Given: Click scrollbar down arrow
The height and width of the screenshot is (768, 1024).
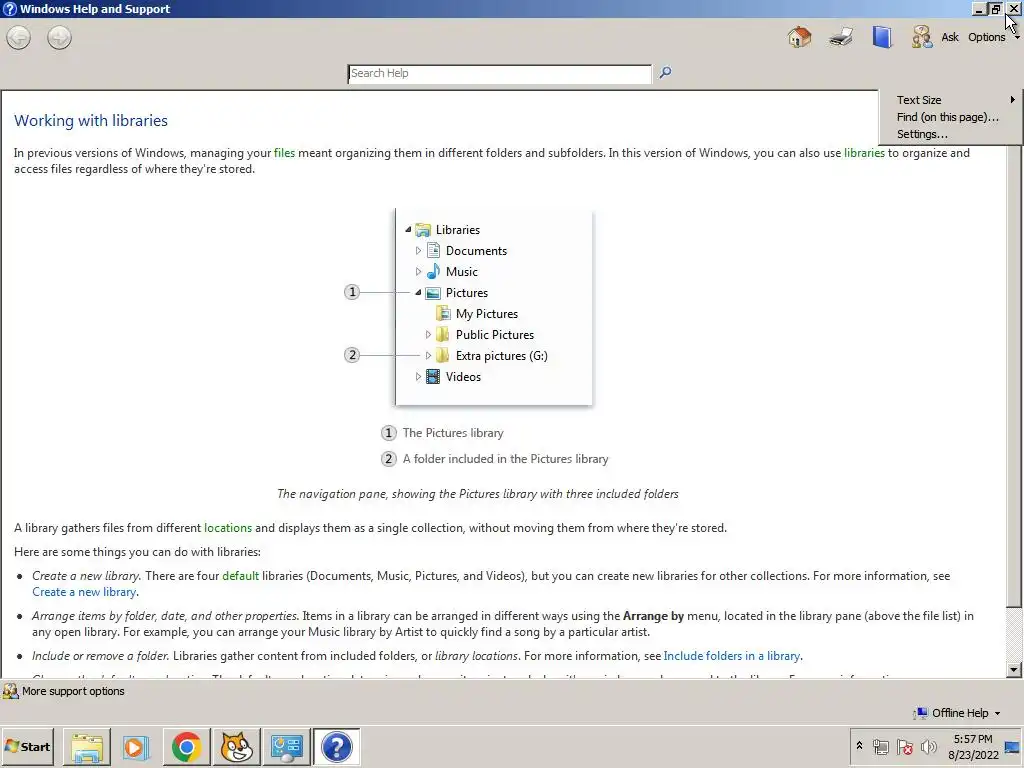Looking at the screenshot, I should tap(1014, 669).
